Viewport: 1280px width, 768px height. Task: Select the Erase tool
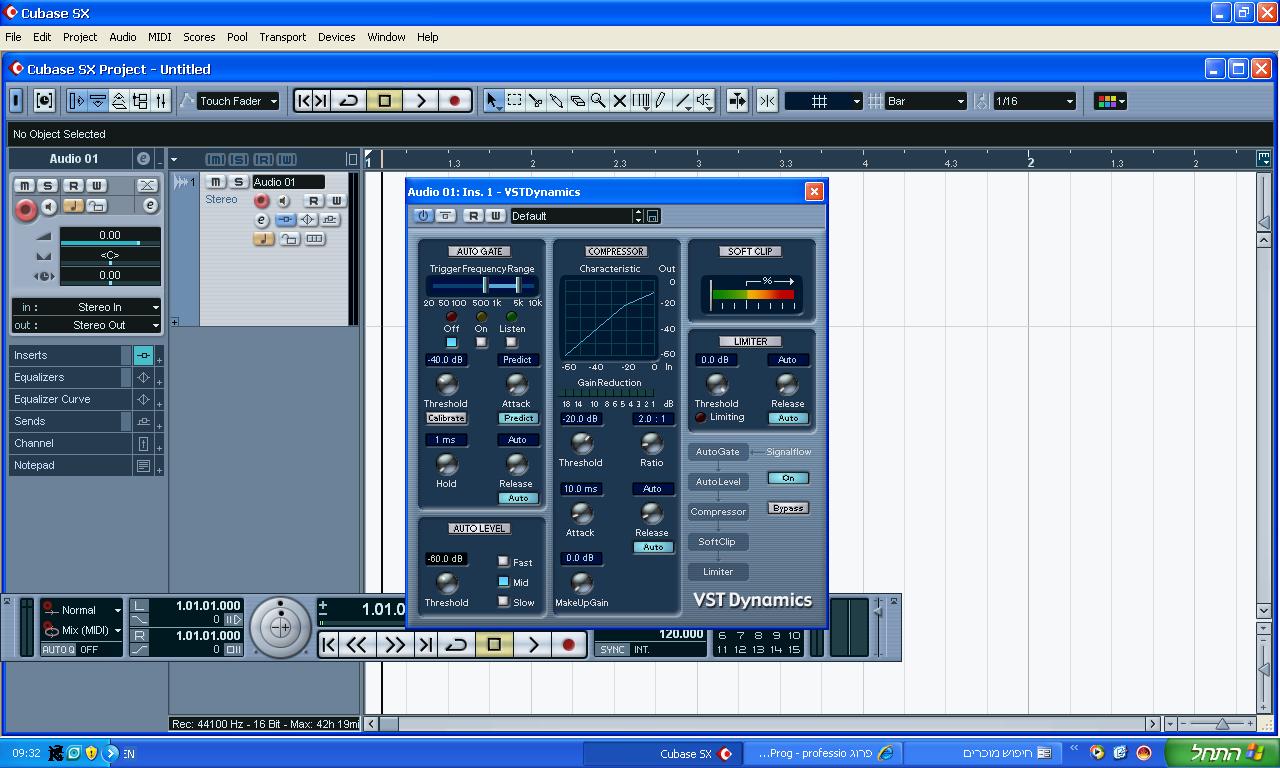pos(577,101)
